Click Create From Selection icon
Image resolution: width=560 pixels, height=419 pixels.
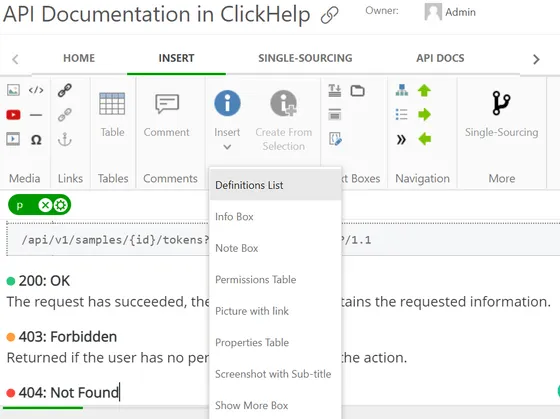284,103
